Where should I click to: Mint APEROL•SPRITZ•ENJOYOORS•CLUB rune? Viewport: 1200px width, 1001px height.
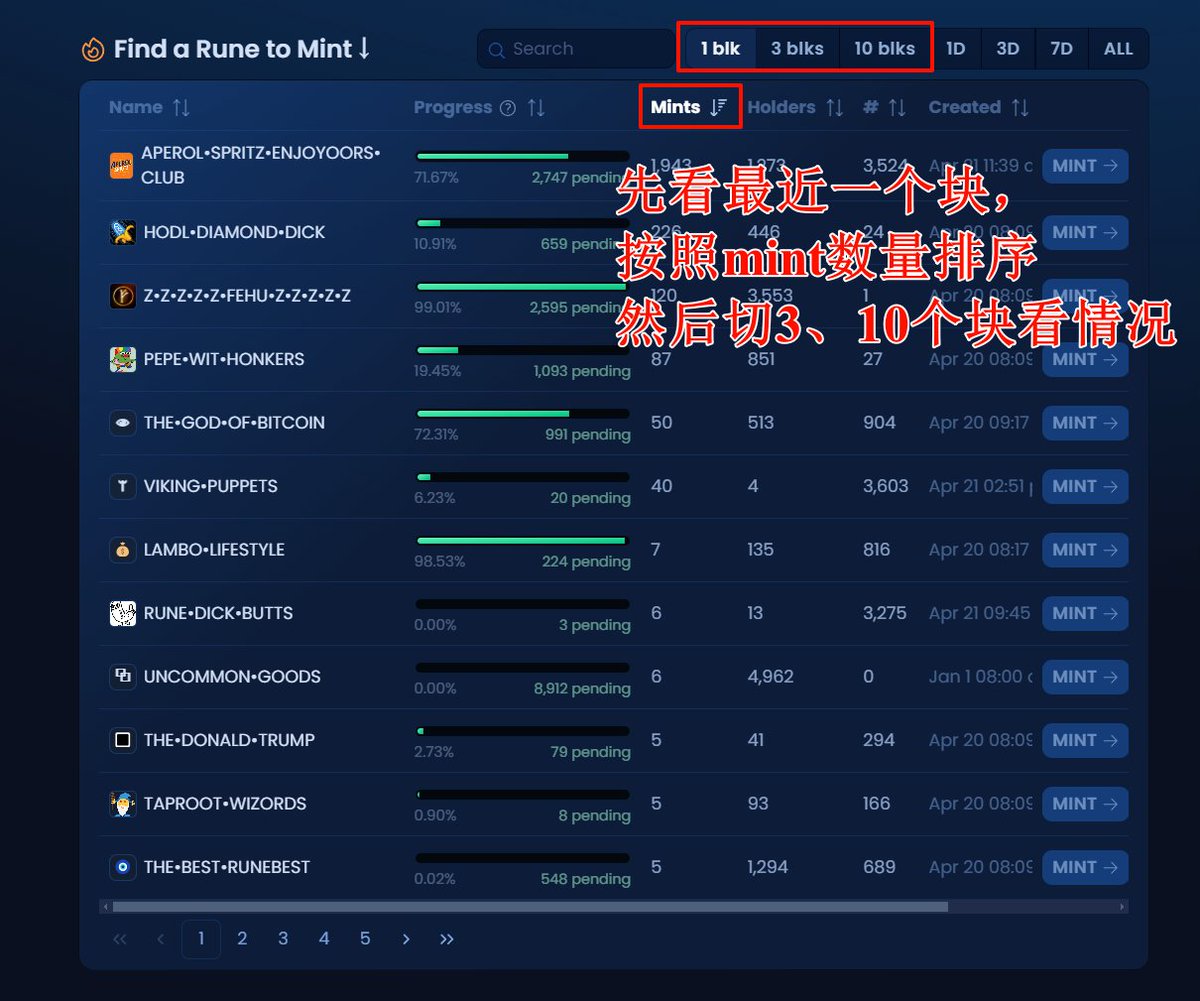(1085, 166)
